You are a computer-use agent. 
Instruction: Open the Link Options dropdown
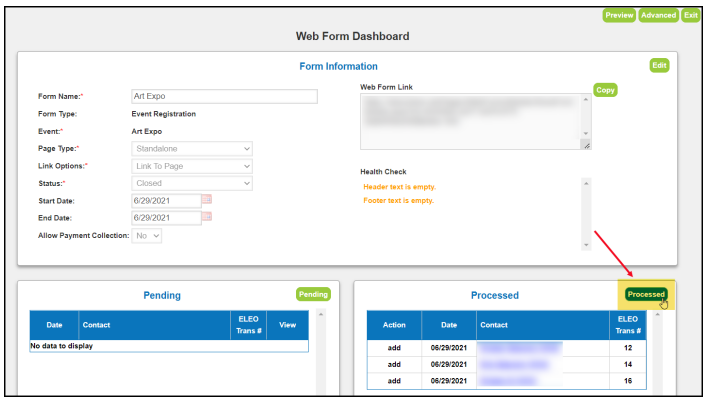click(192, 166)
